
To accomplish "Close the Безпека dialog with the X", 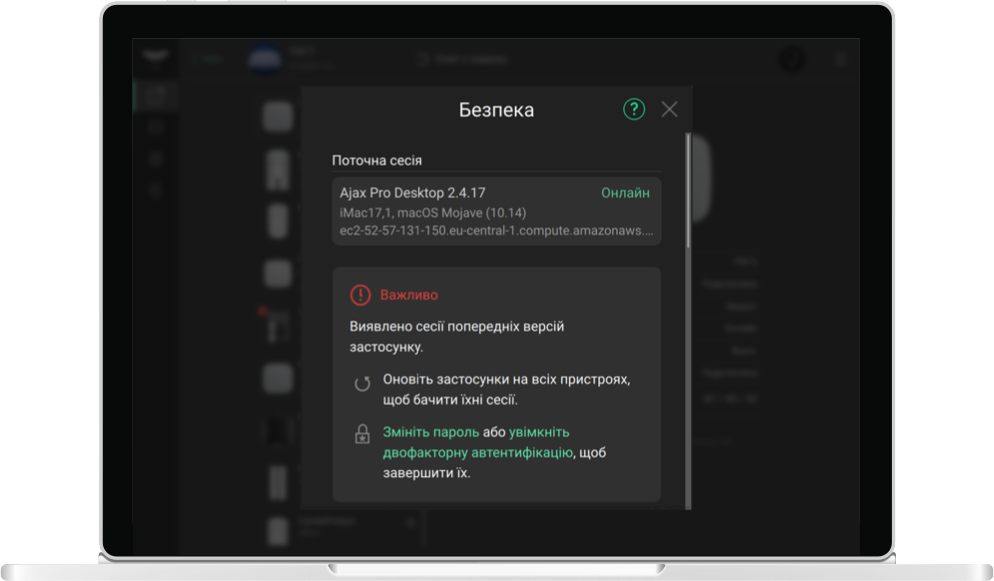I will tap(669, 110).
